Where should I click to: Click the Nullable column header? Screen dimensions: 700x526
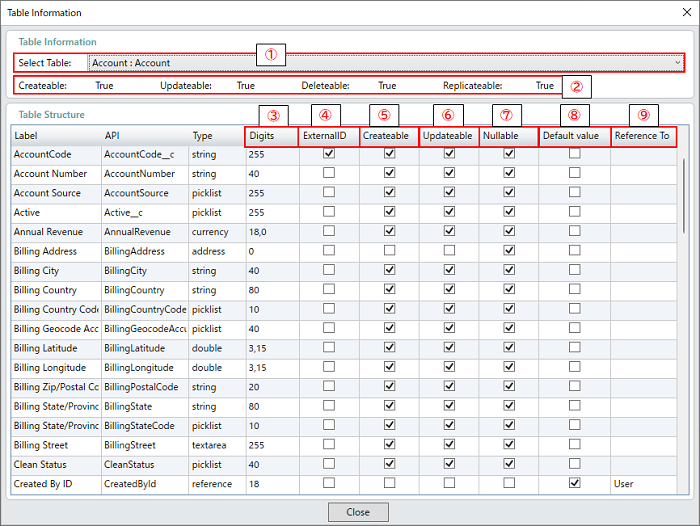tap(508, 136)
